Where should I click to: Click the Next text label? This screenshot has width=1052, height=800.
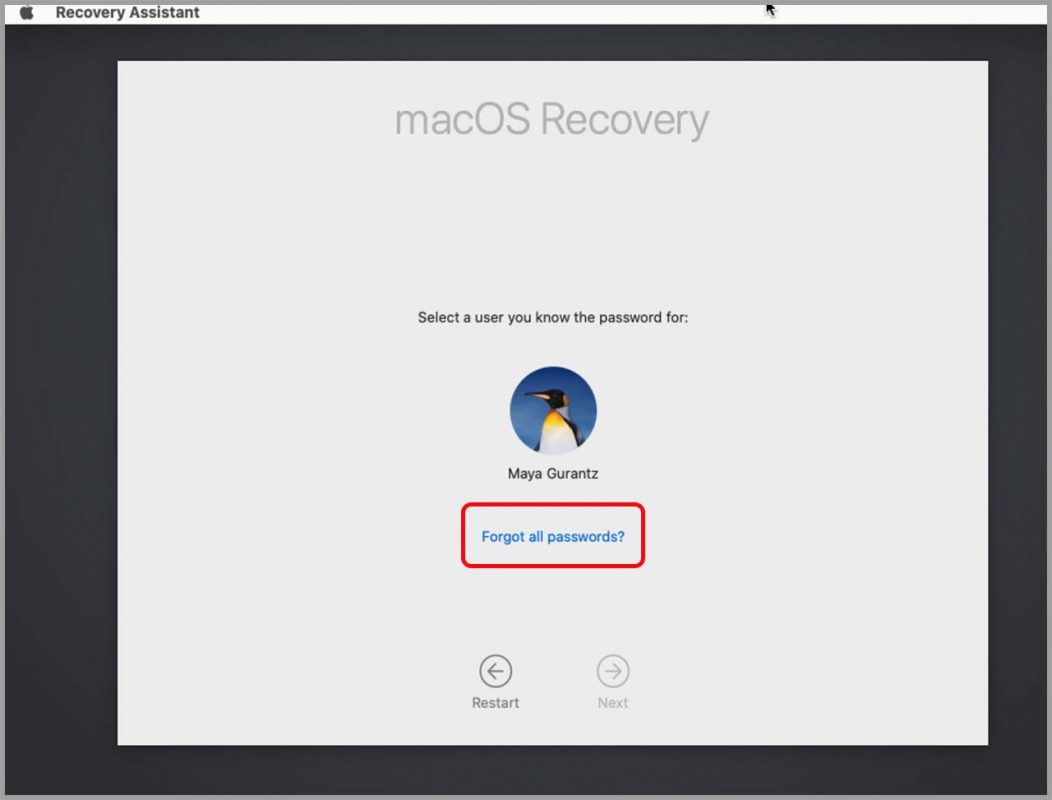point(613,703)
